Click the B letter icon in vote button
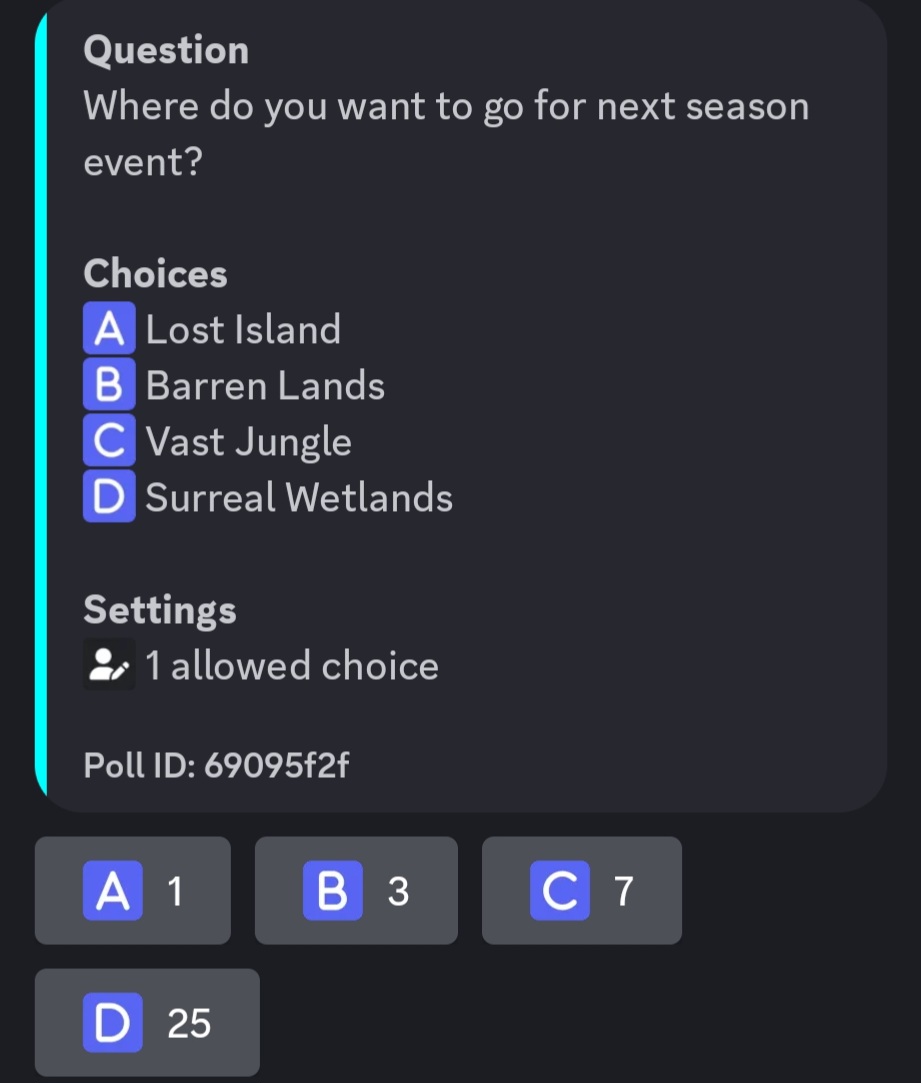921x1083 pixels. [x=333, y=890]
